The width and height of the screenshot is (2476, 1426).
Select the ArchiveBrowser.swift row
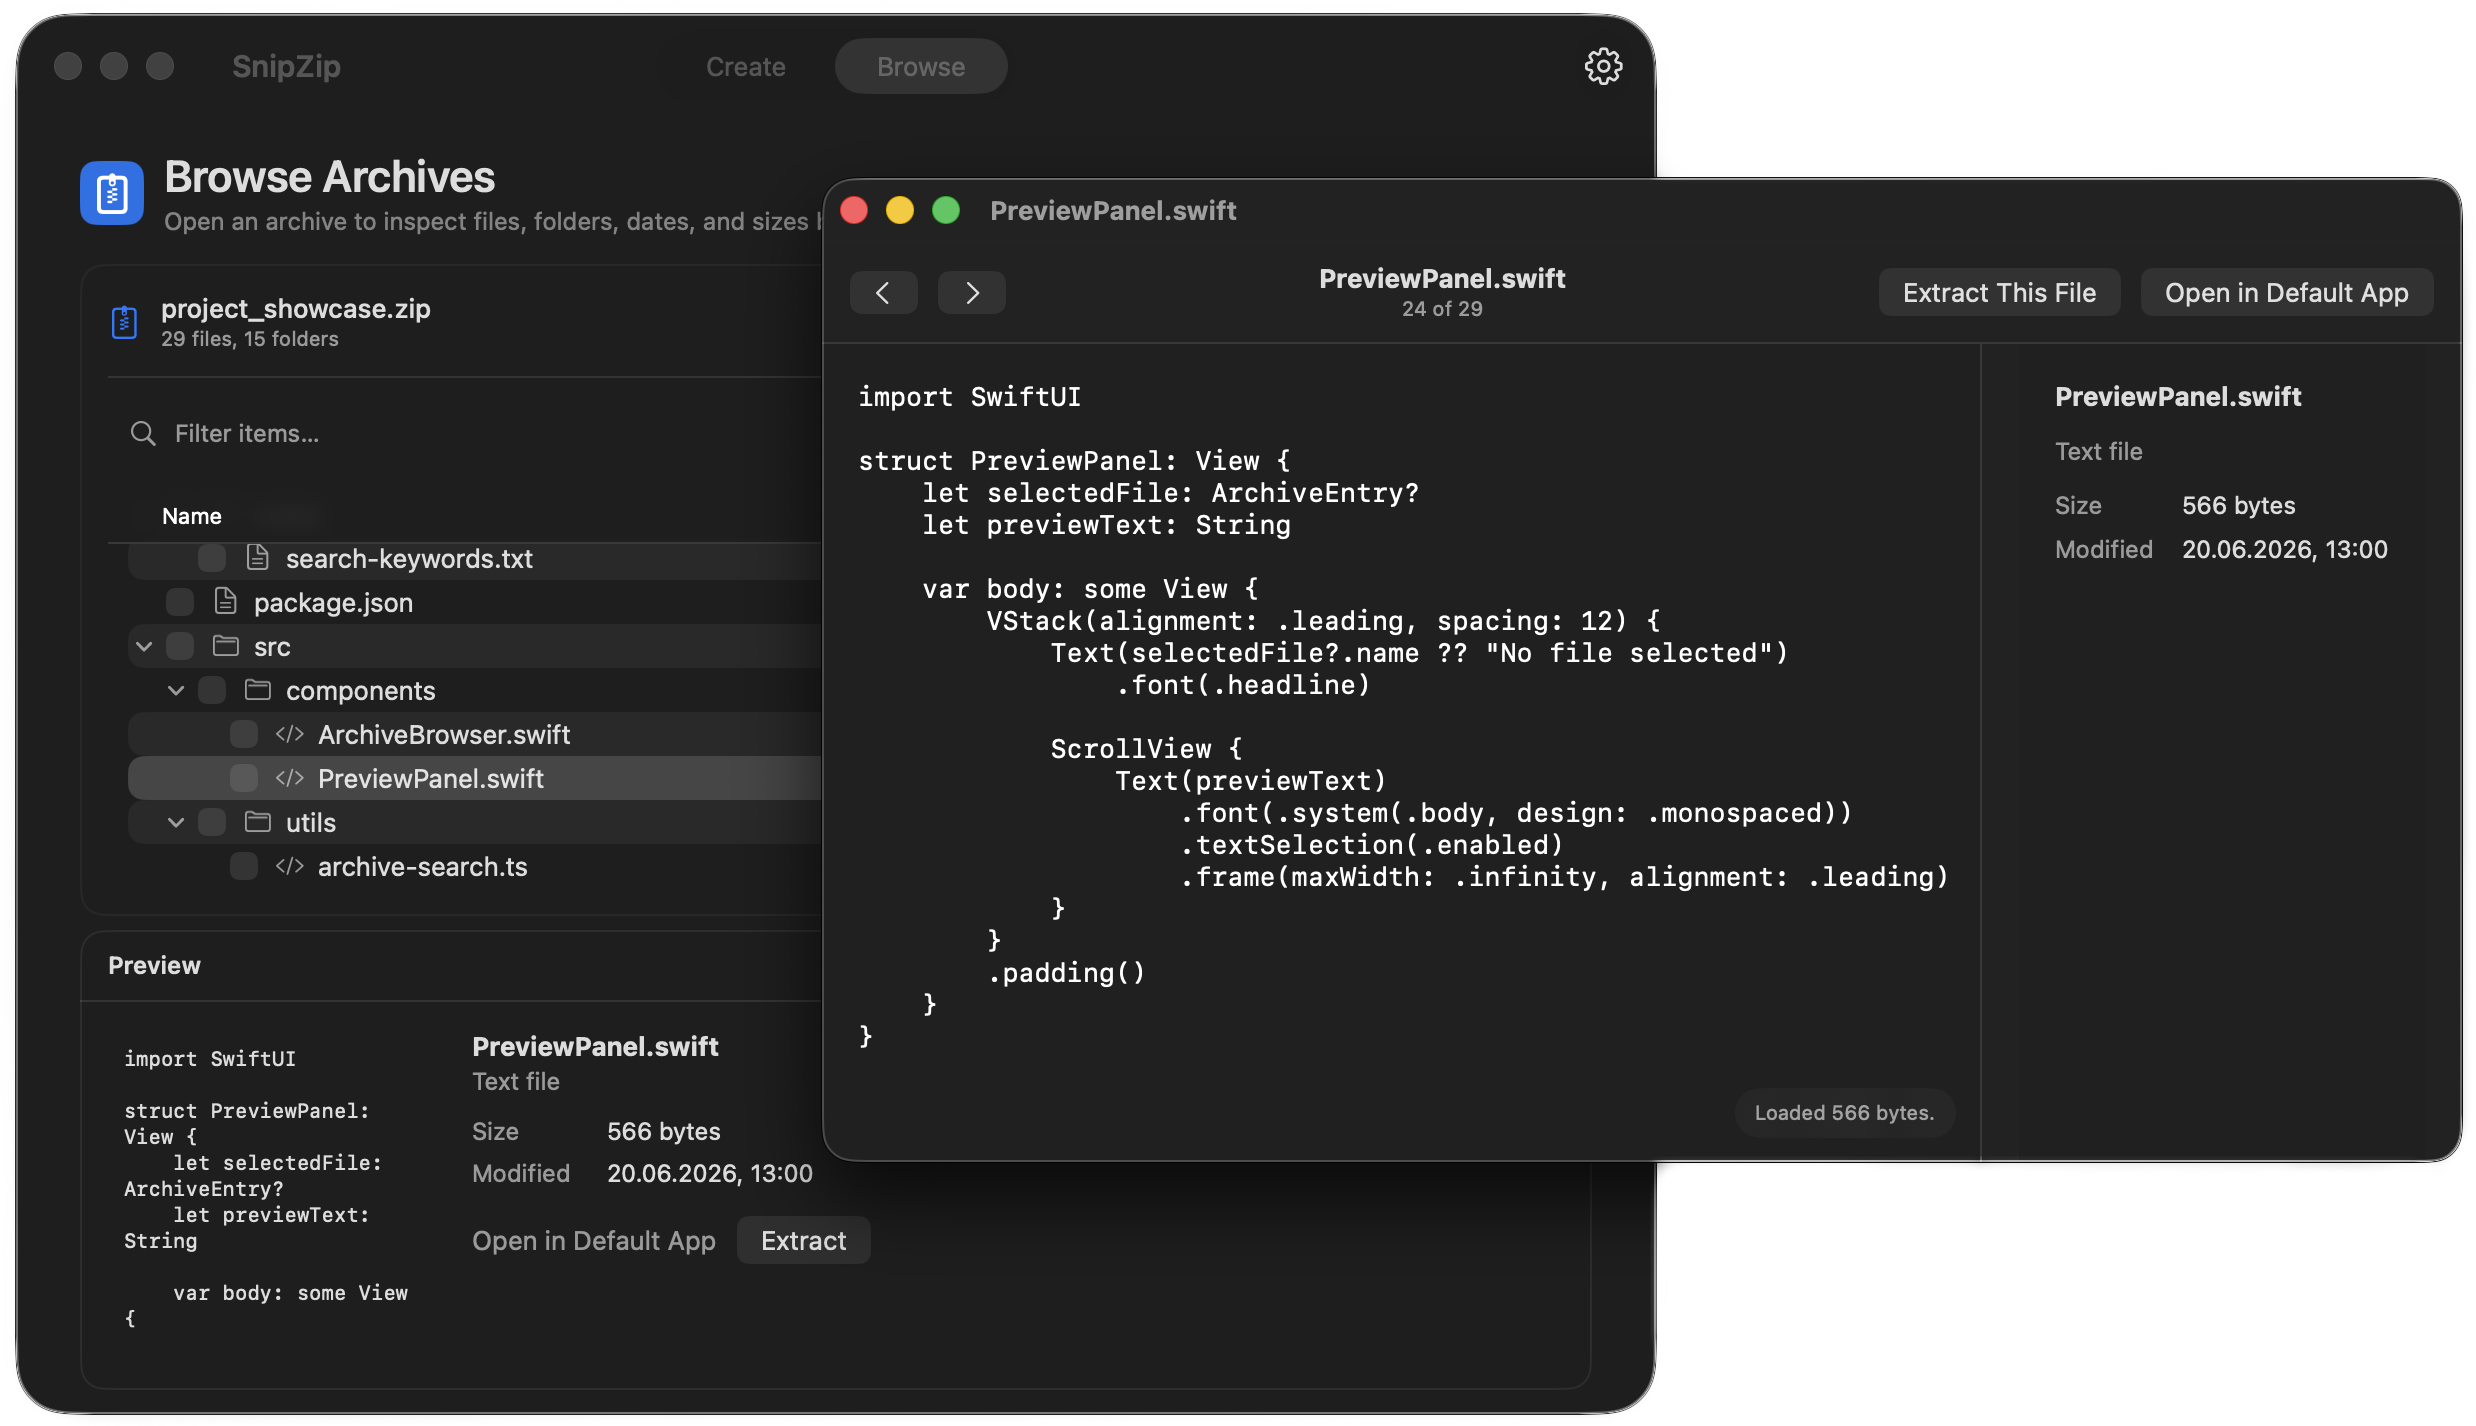click(475, 734)
